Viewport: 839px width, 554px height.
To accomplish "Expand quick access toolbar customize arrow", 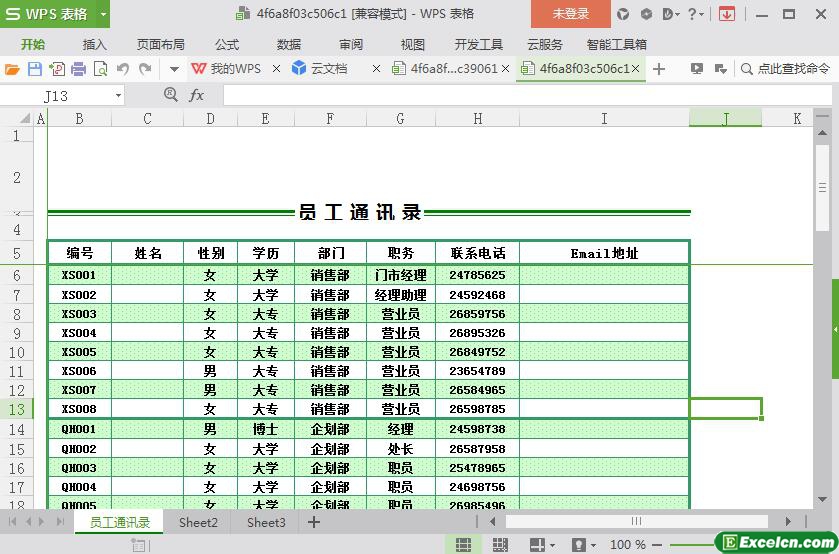I will (174, 69).
